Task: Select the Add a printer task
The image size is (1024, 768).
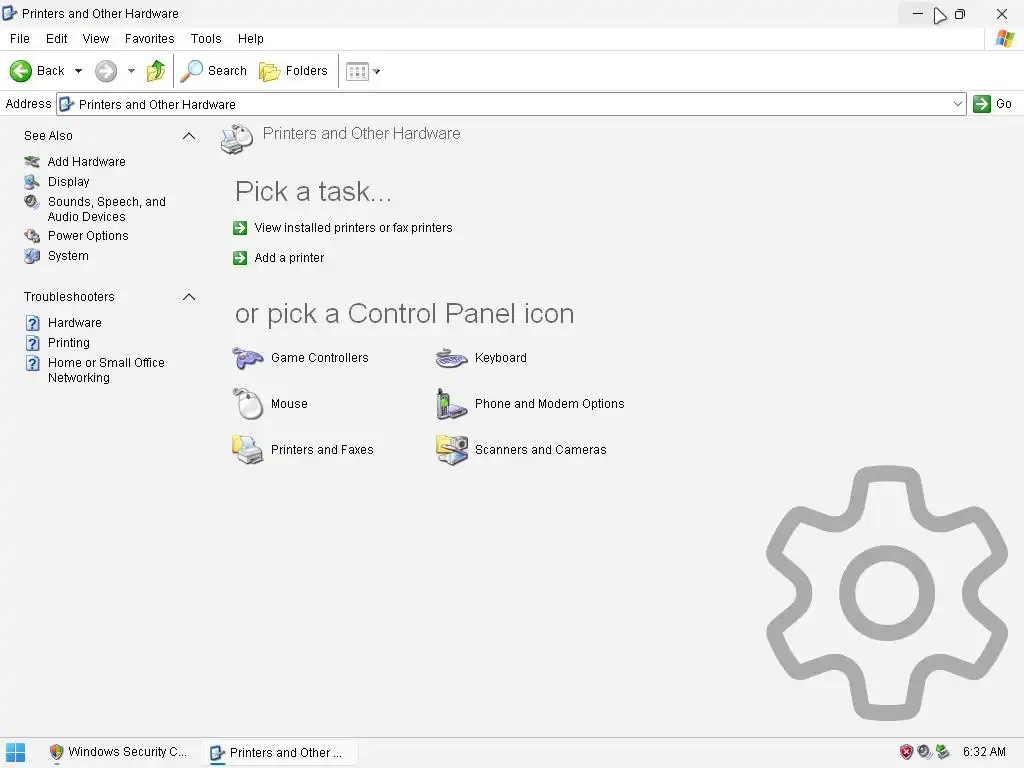Action: coord(289,258)
